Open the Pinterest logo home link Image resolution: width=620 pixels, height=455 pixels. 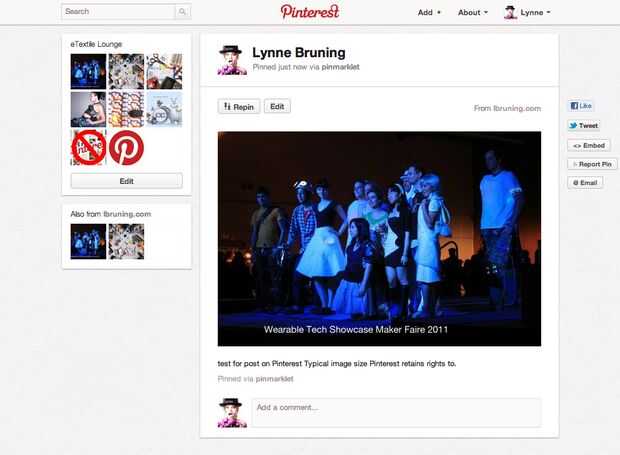310,11
